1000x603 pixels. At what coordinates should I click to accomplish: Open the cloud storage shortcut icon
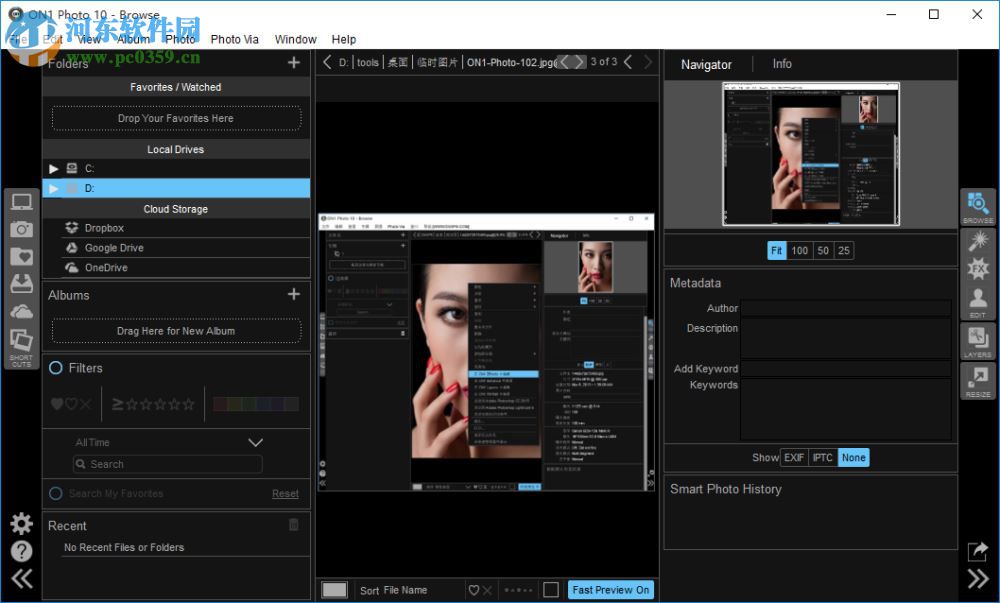(21, 311)
